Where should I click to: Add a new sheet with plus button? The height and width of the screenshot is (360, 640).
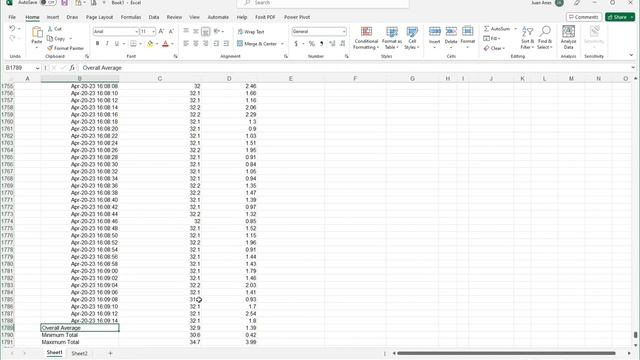point(110,353)
